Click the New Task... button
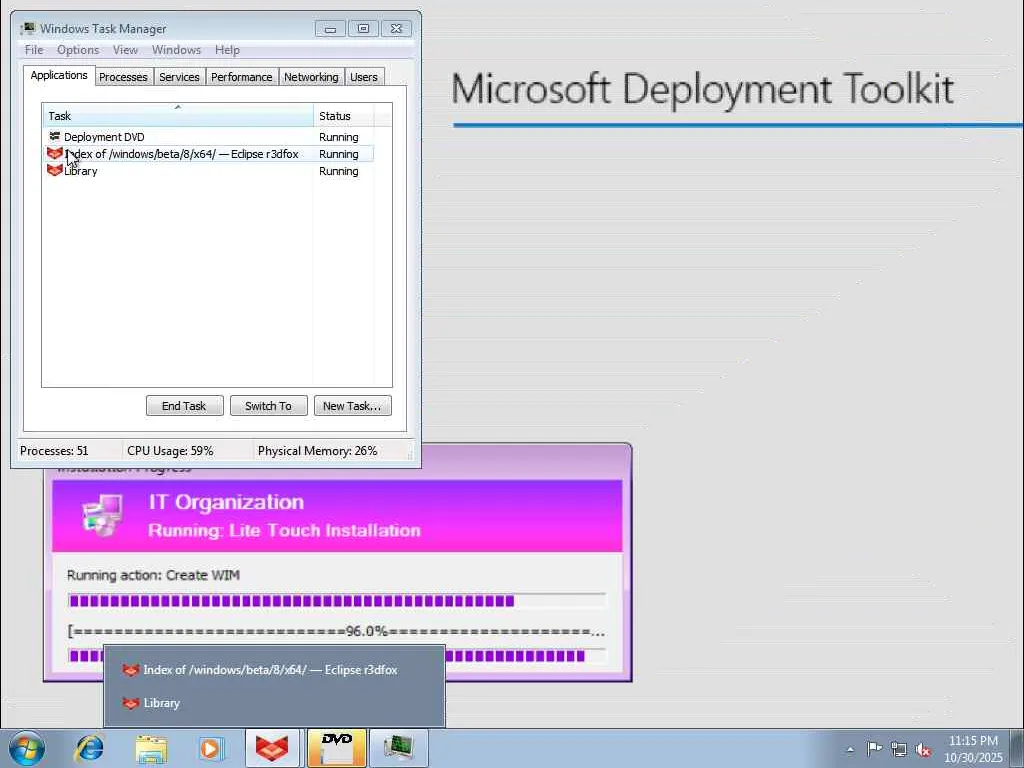 [x=352, y=406]
